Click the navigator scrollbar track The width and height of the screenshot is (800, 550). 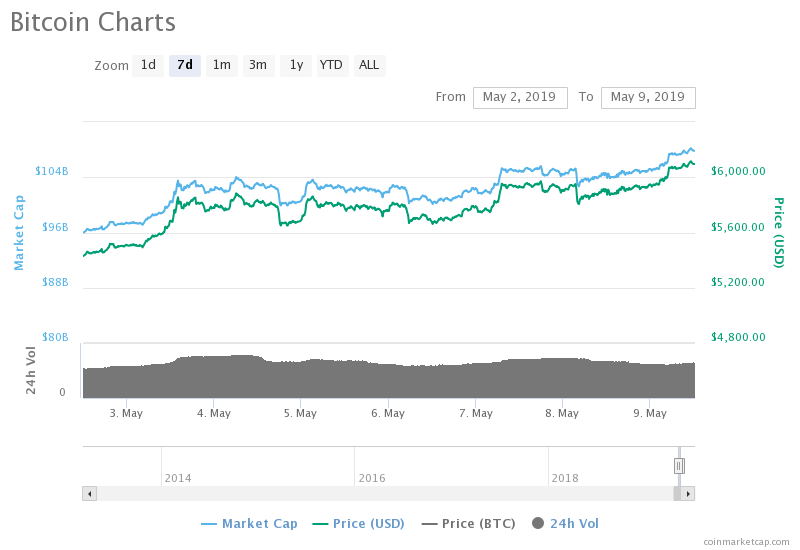coord(380,493)
